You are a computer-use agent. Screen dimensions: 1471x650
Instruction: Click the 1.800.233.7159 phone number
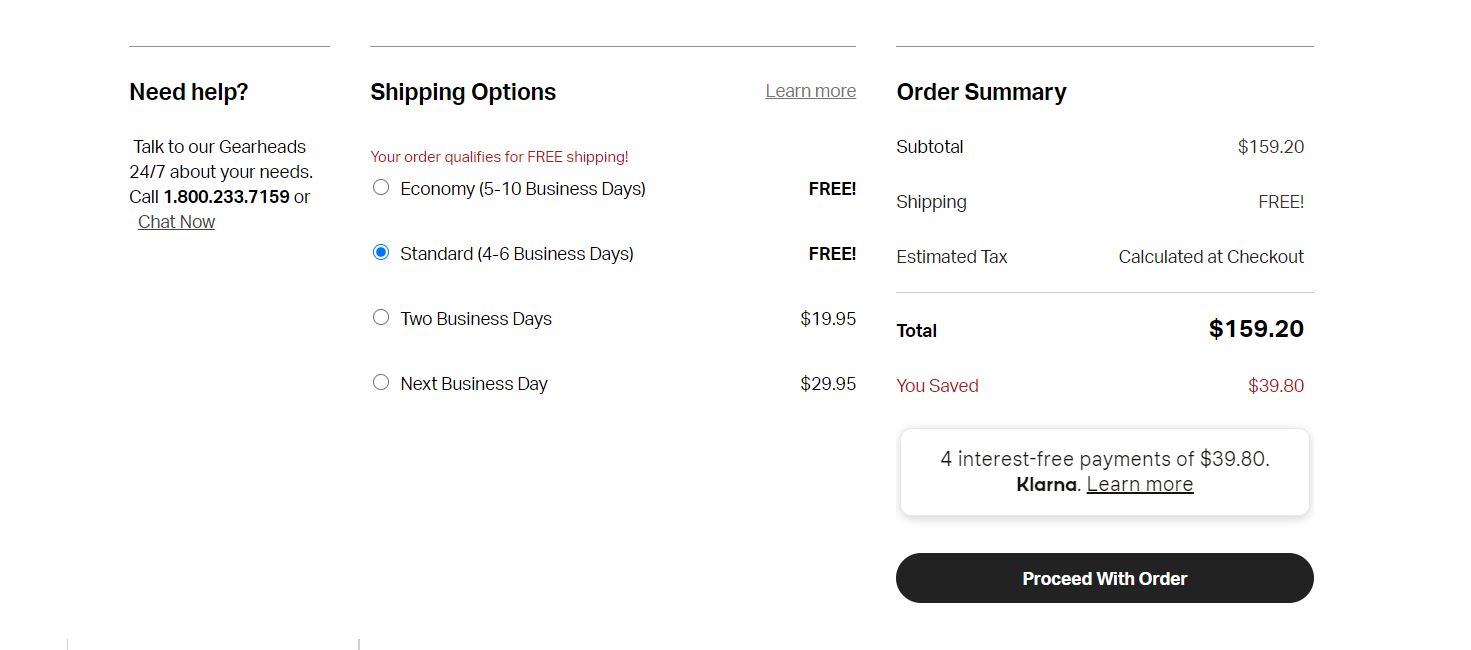pyautogui.click(x=226, y=197)
